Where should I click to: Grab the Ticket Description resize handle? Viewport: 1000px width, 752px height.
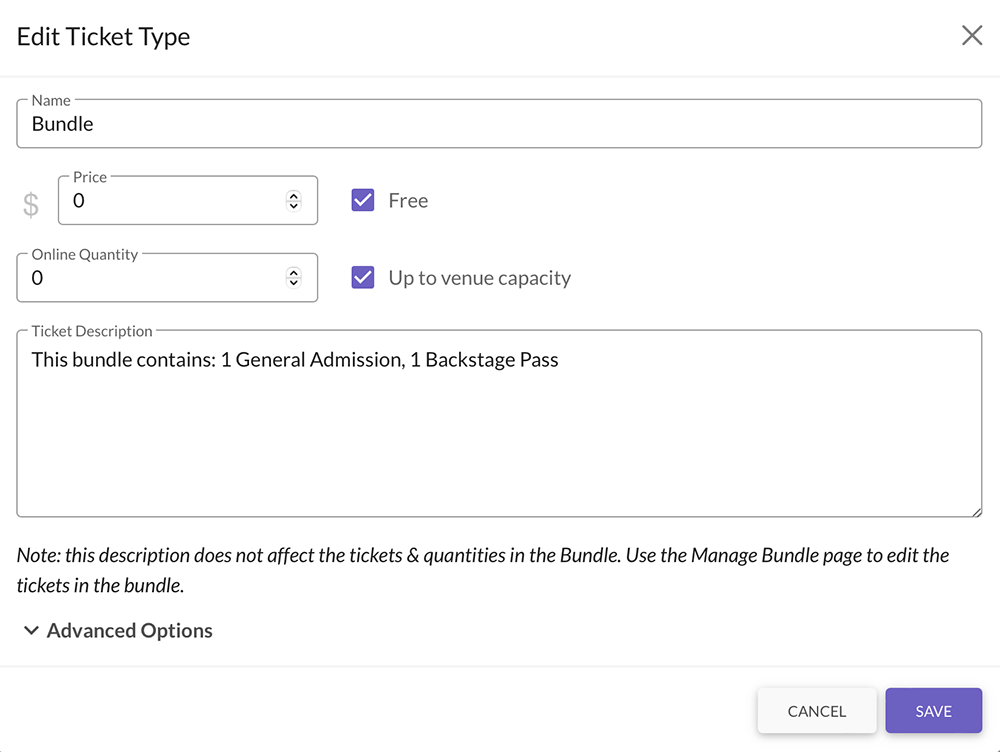(x=976, y=512)
